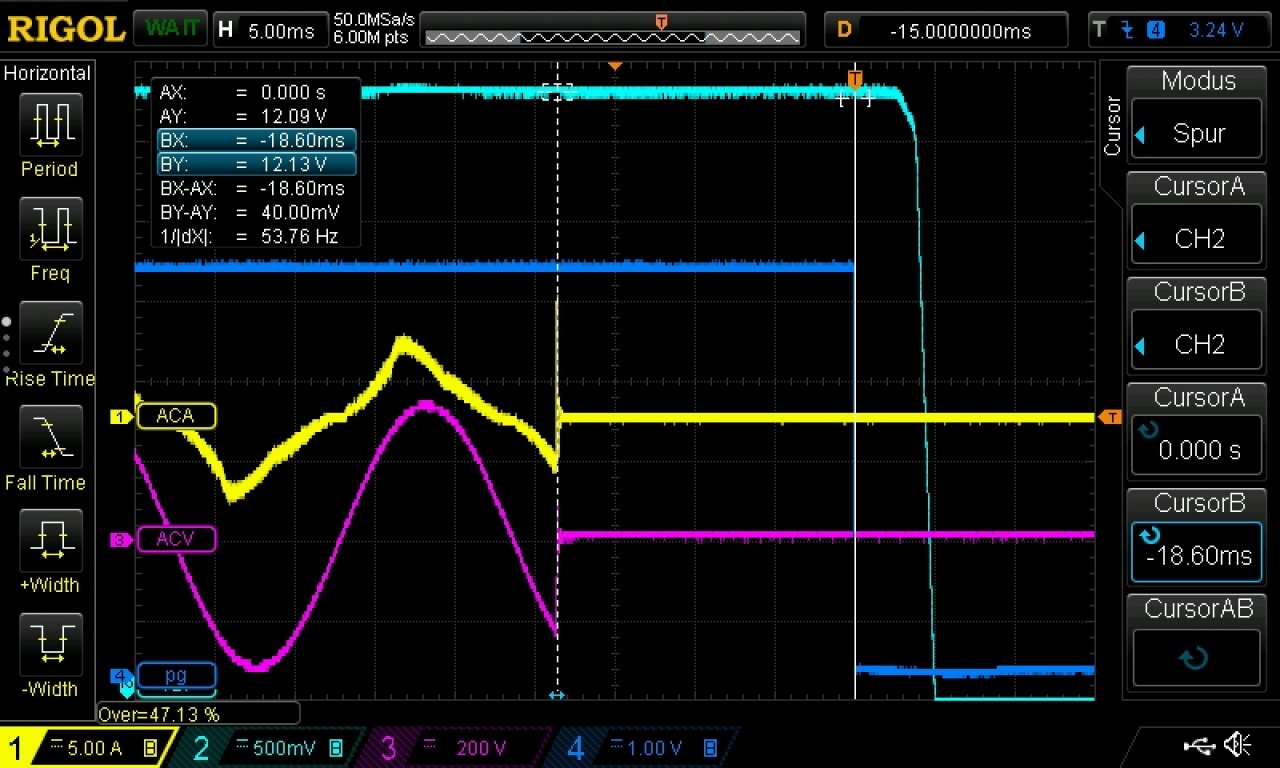Click the 50.0MSa/s sample rate text
This screenshot has width=1280, height=768.
374,20
